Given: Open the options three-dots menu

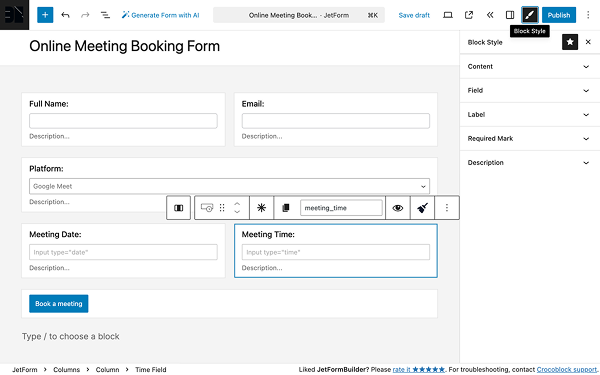Looking at the screenshot, I should pyautogui.click(x=588, y=15).
